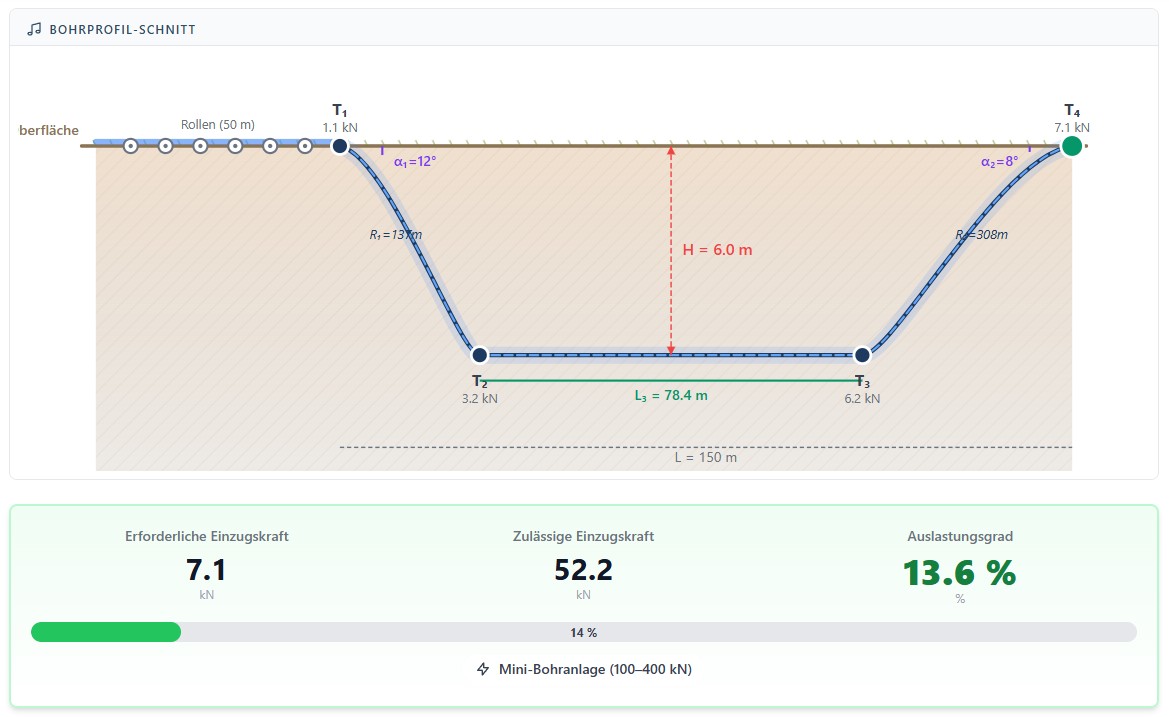The image size is (1169, 717).
Task: Select the green T4 exit point node
Action: point(1072,146)
